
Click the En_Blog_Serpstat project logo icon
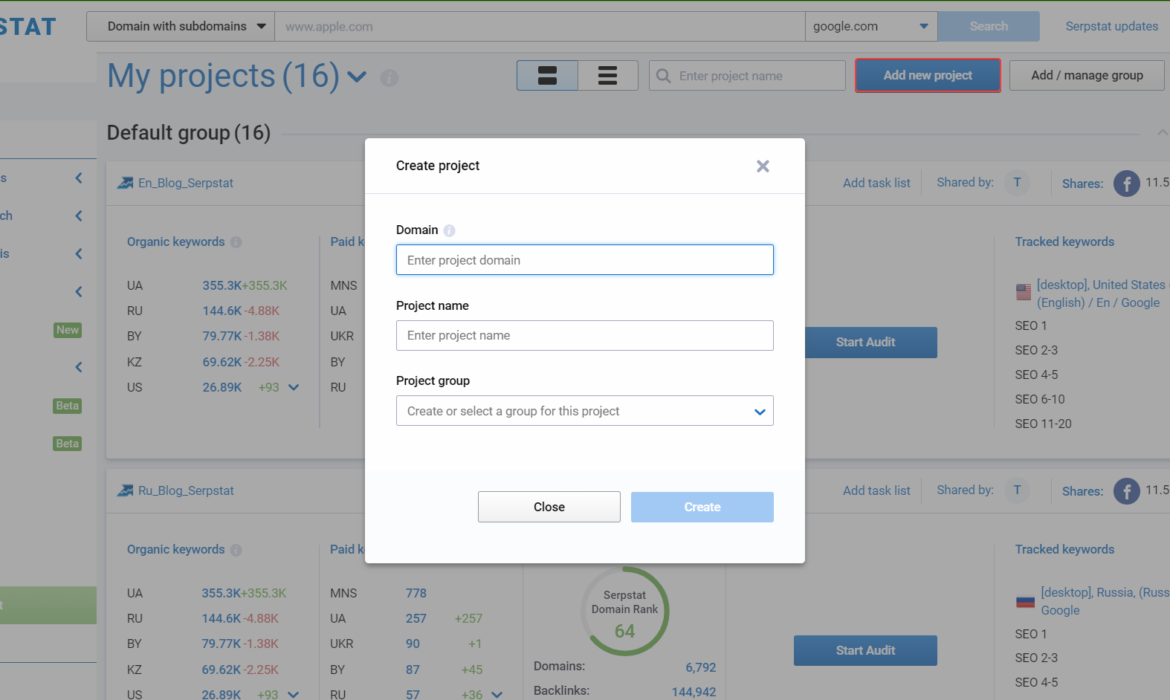(x=125, y=183)
